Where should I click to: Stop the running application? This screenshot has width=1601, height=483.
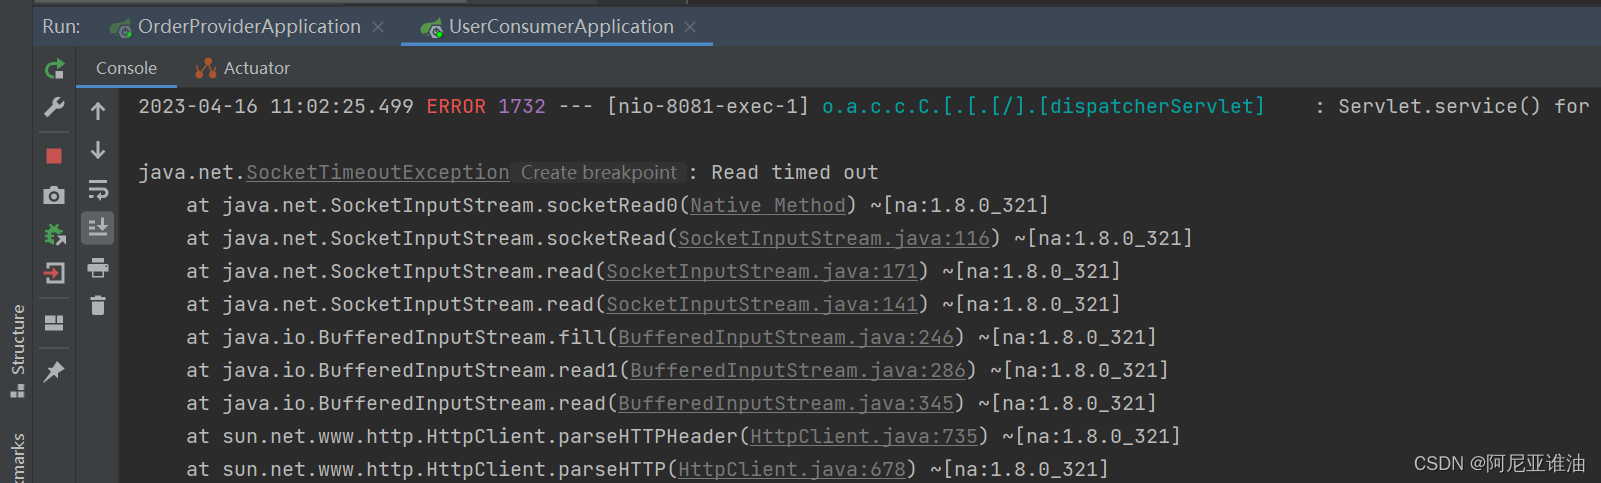(54, 156)
